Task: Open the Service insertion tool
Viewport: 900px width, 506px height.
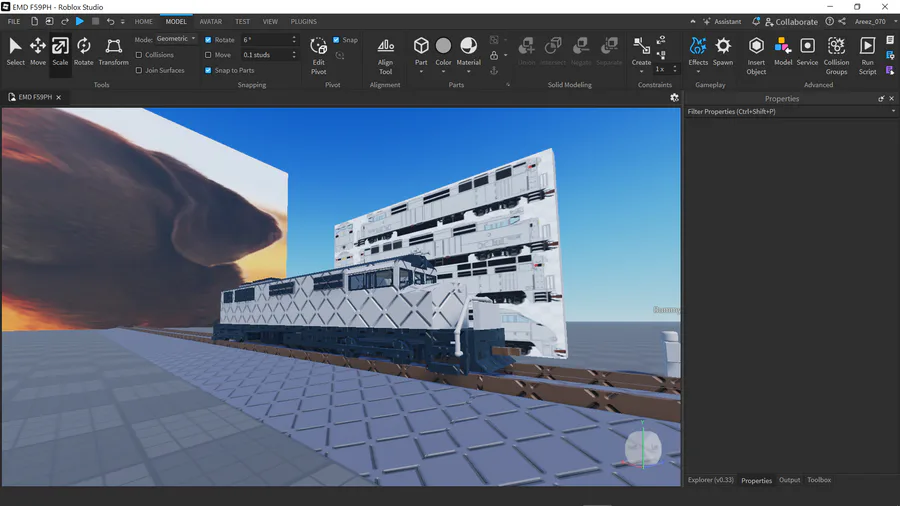Action: pos(807,51)
